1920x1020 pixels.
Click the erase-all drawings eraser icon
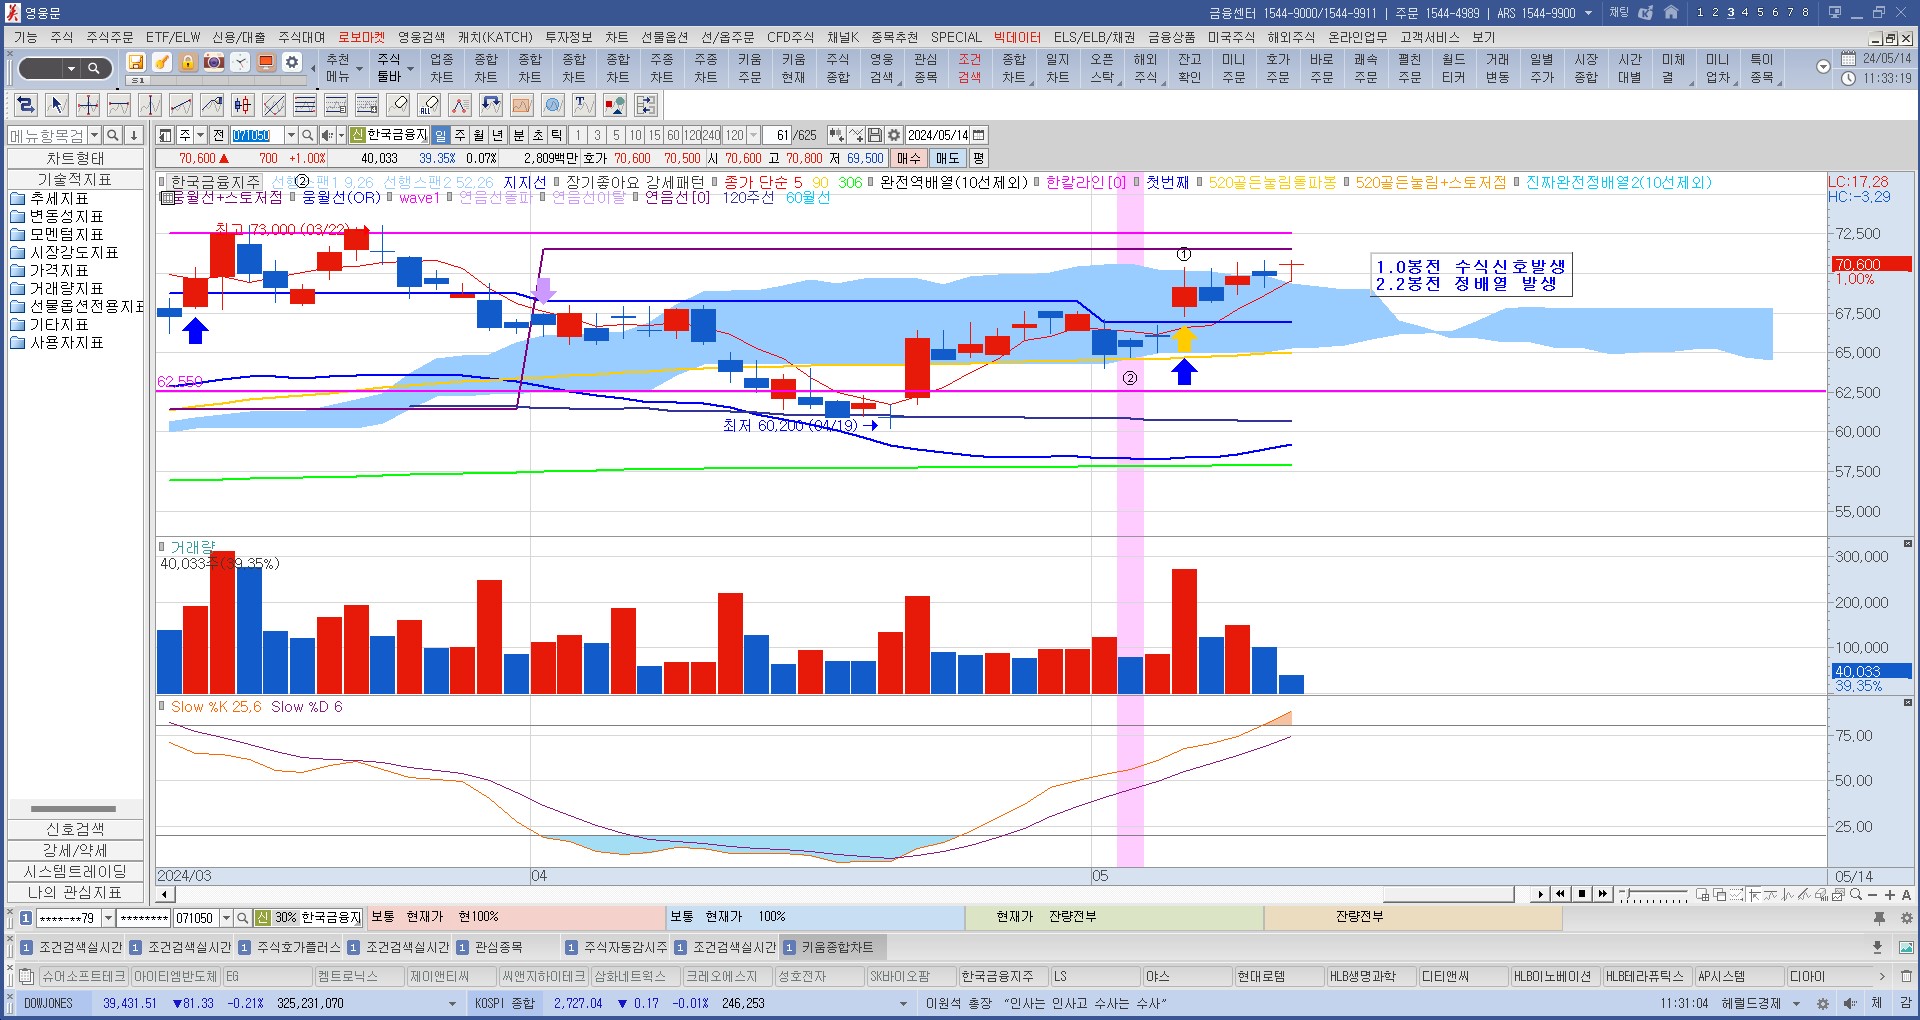point(429,105)
